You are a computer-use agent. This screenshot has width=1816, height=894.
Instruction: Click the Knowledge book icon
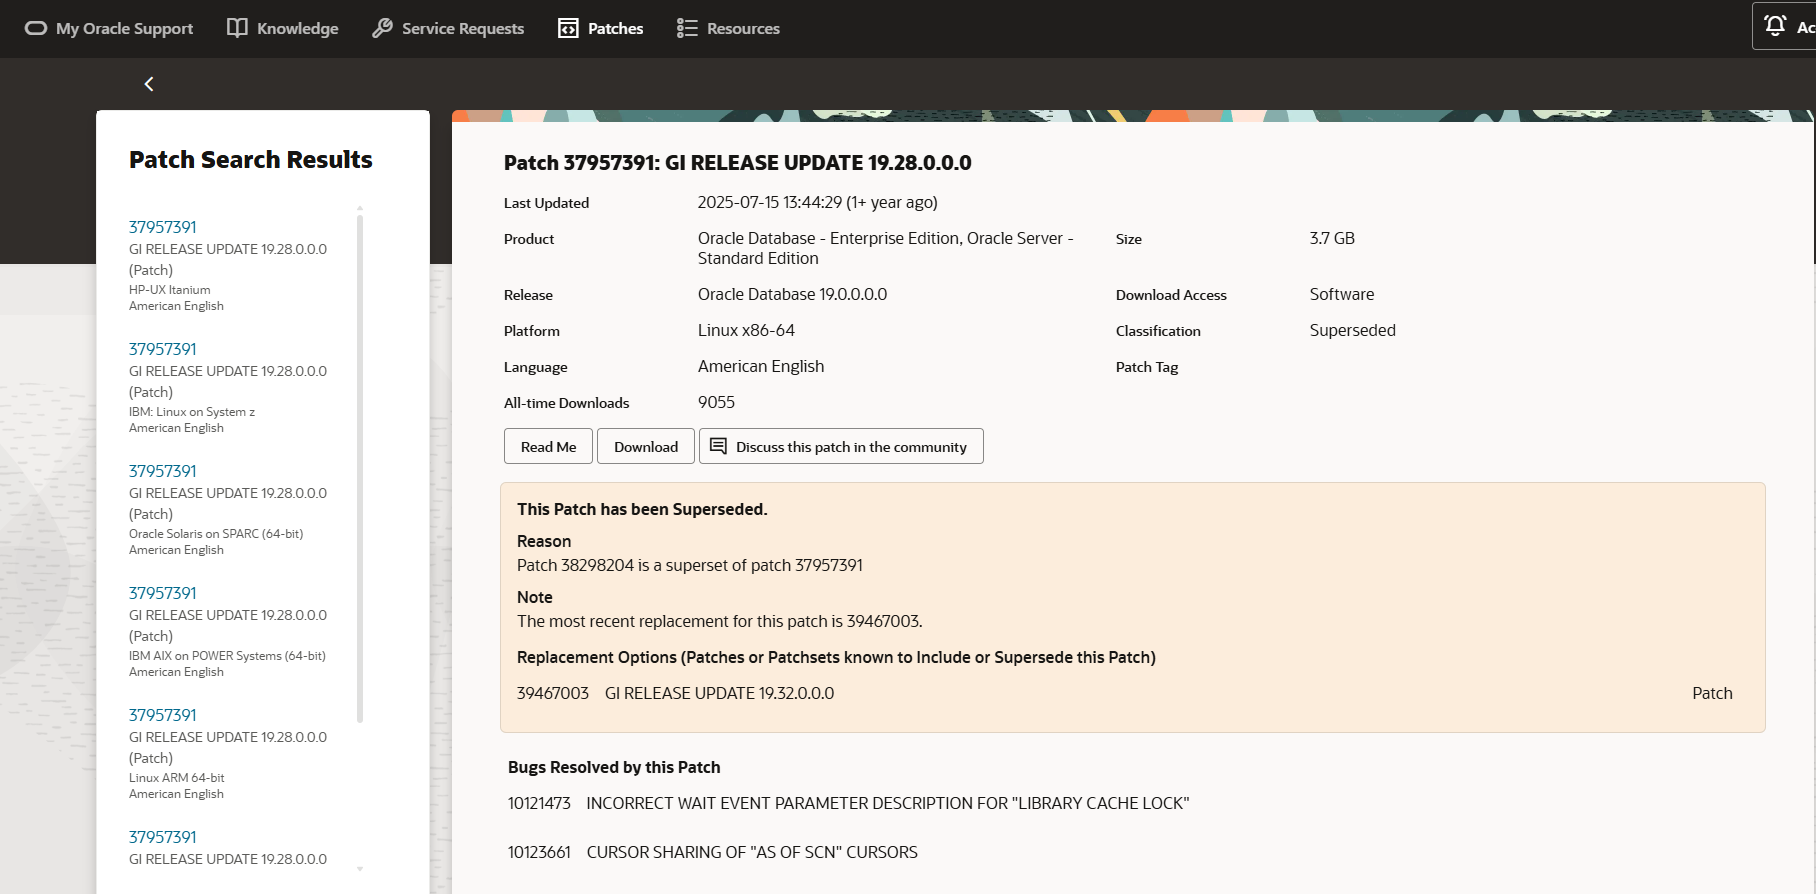click(237, 28)
